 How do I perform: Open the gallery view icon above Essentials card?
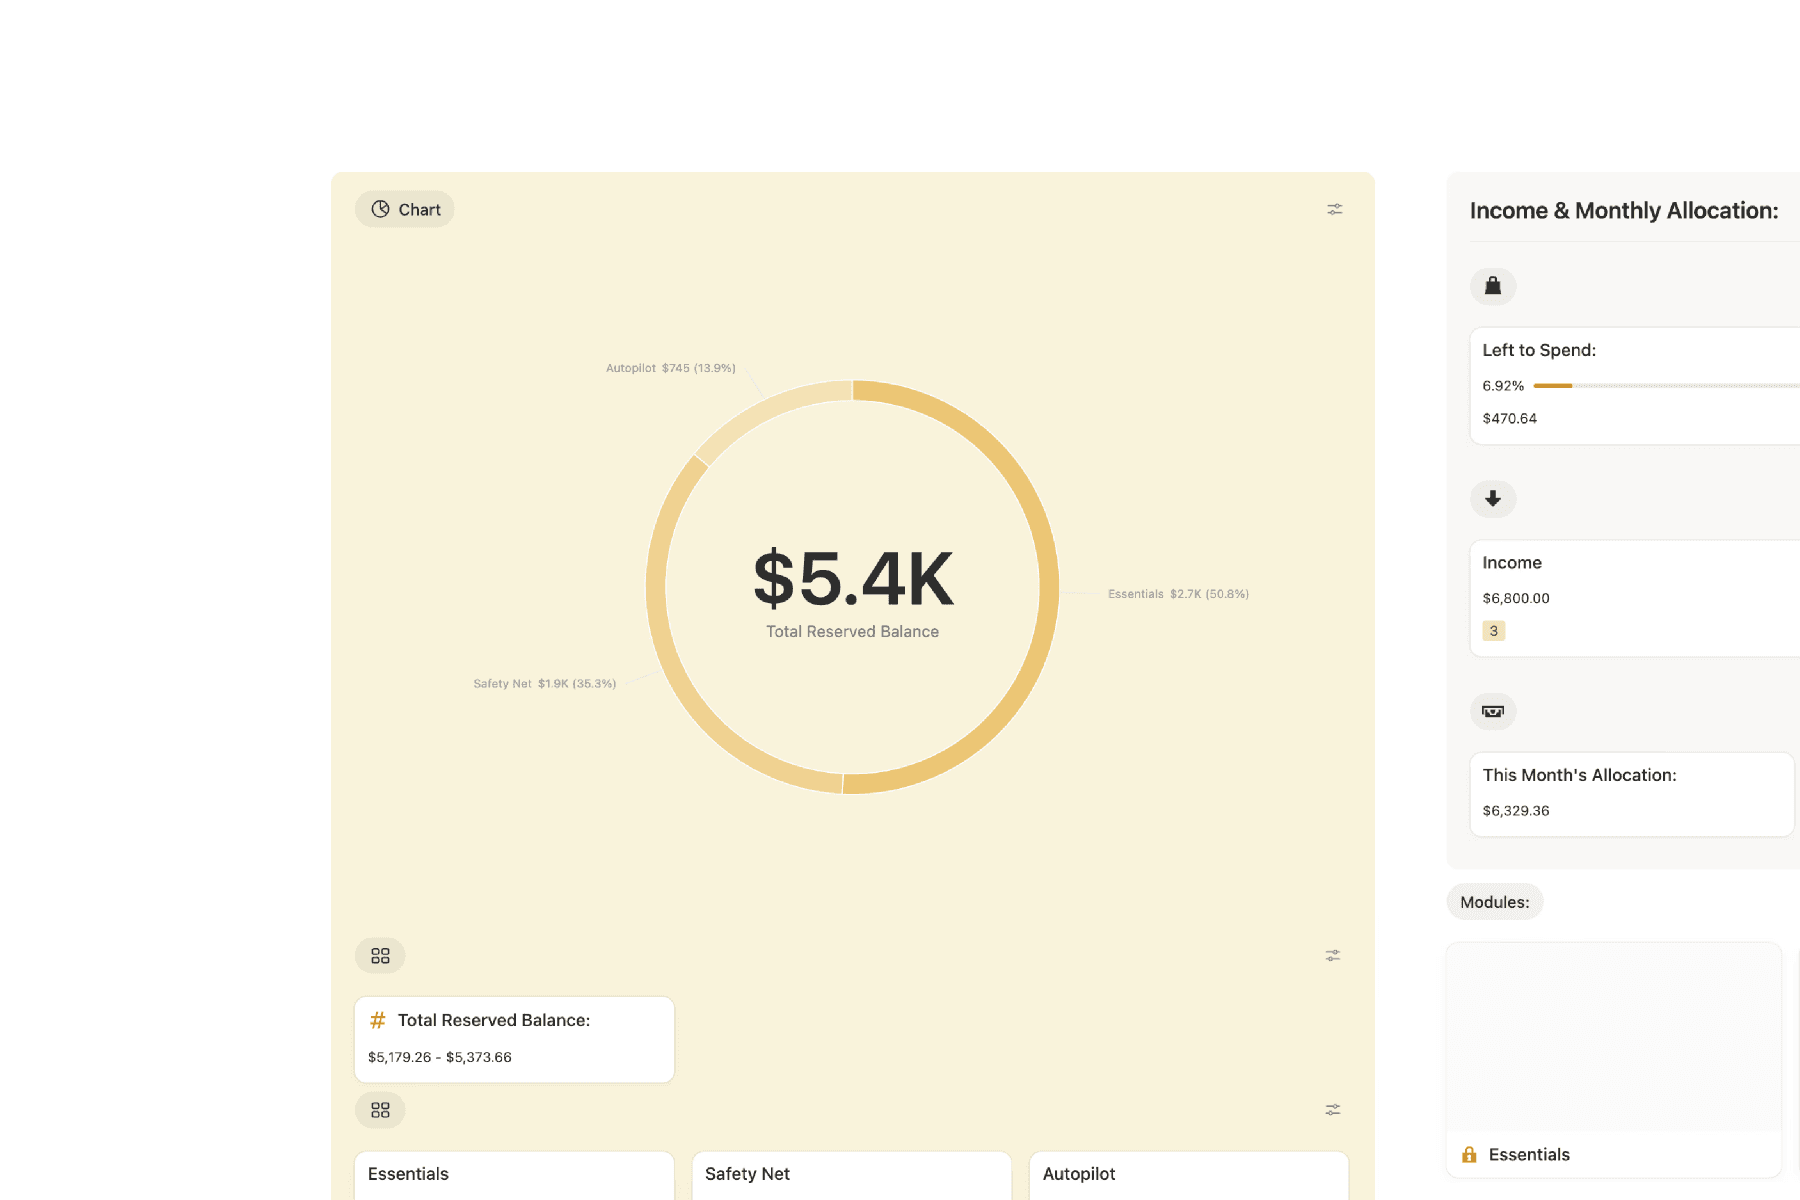click(380, 1110)
